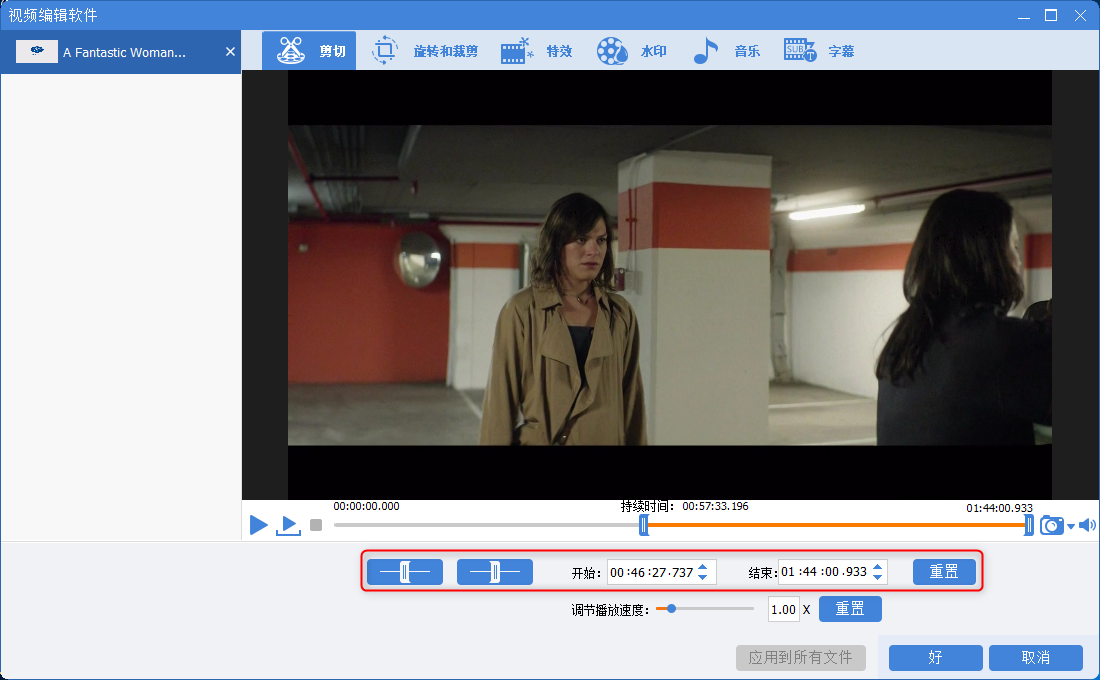Image resolution: width=1100 pixels, height=680 pixels.
Task: Click the video preview frame
Action: click(x=669, y=285)
